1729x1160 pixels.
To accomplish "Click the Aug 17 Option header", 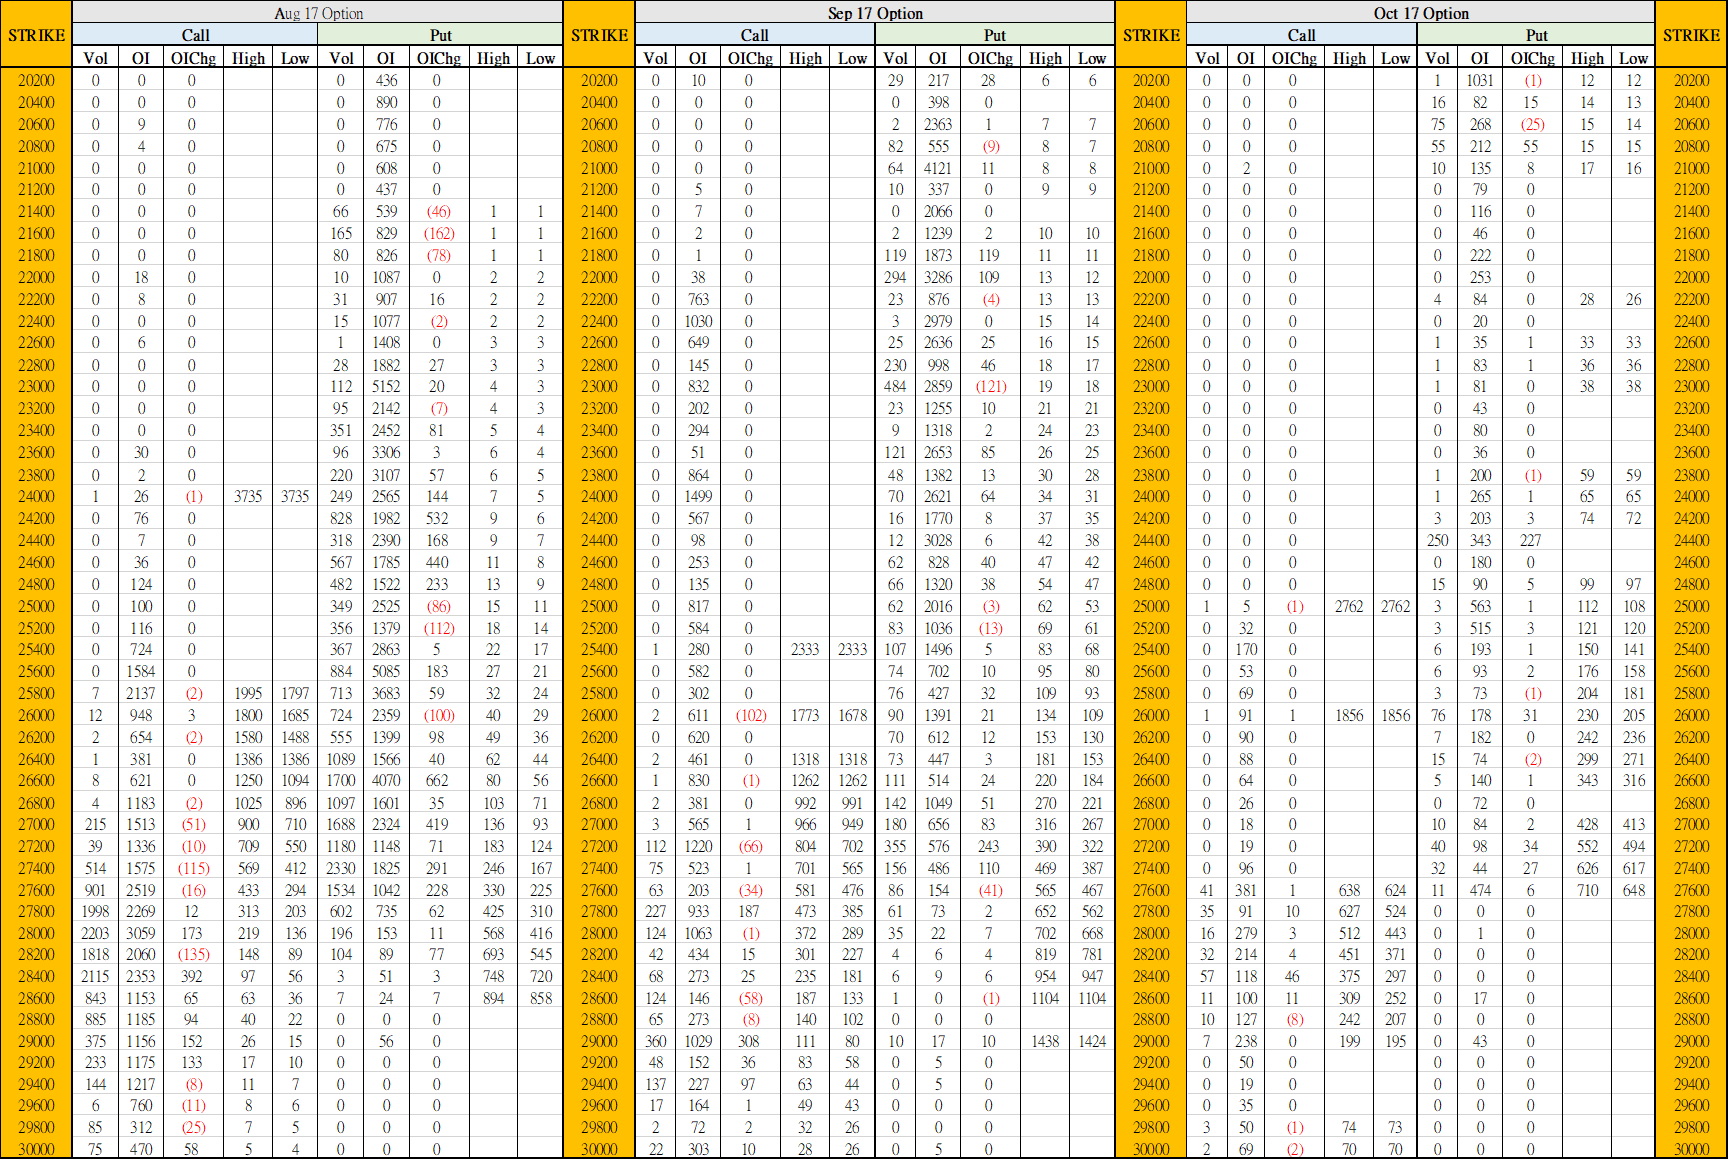I will [318, 13].
